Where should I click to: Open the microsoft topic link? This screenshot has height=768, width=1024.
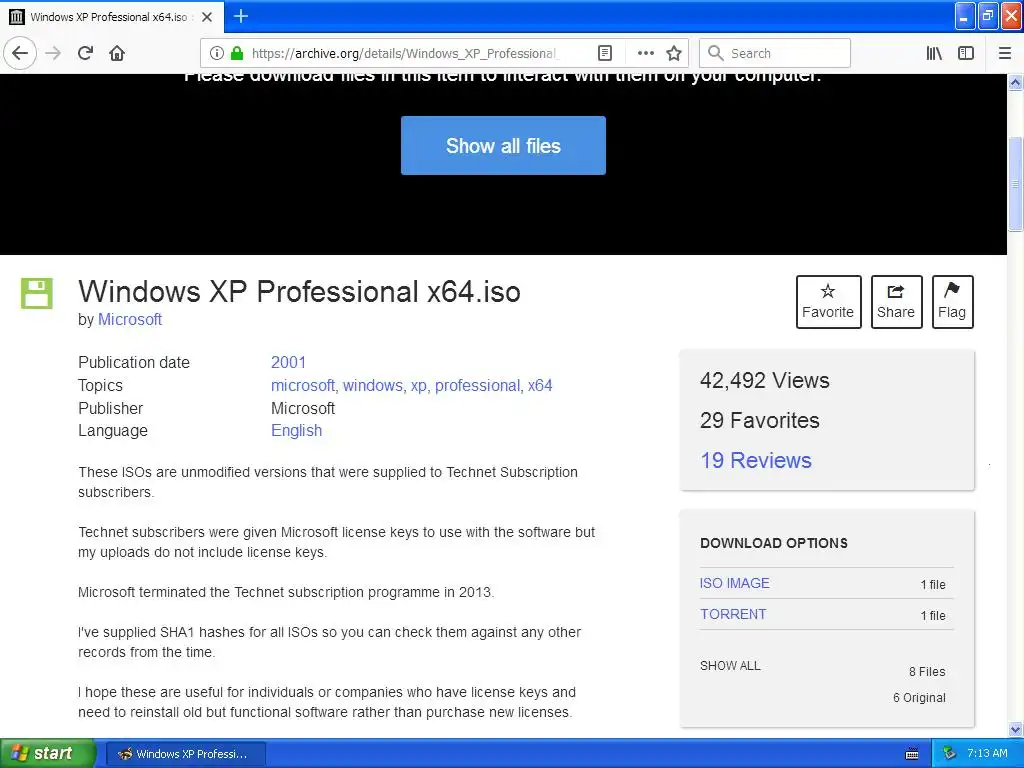point(303,385)
